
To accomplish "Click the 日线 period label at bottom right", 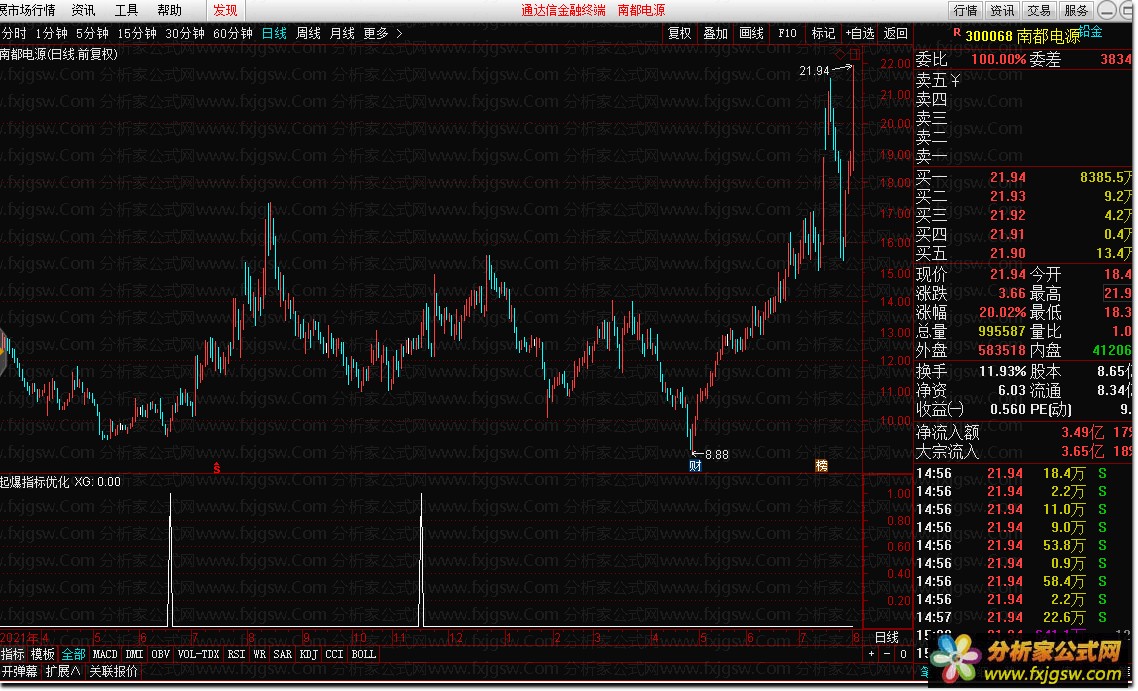I will (887, 637).
